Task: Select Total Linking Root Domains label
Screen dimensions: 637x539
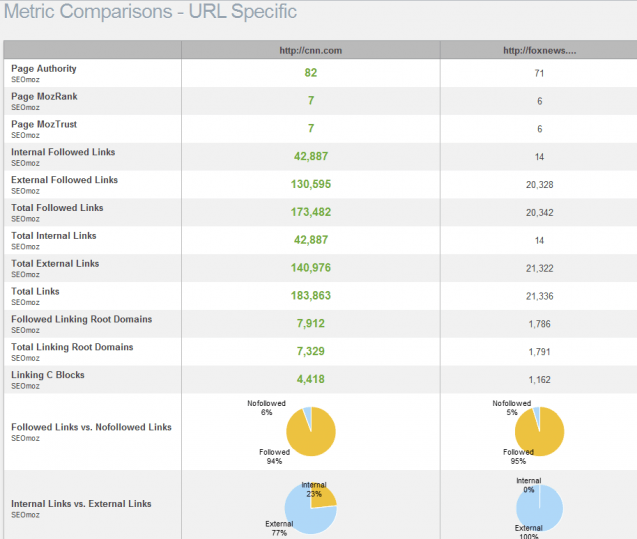Action: (72, 347)
